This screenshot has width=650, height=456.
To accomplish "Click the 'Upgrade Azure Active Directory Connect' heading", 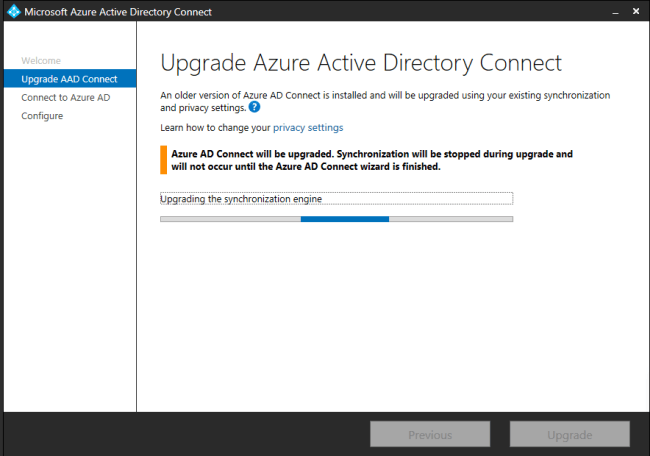I will pyautogui.click(x=361, y=63).
